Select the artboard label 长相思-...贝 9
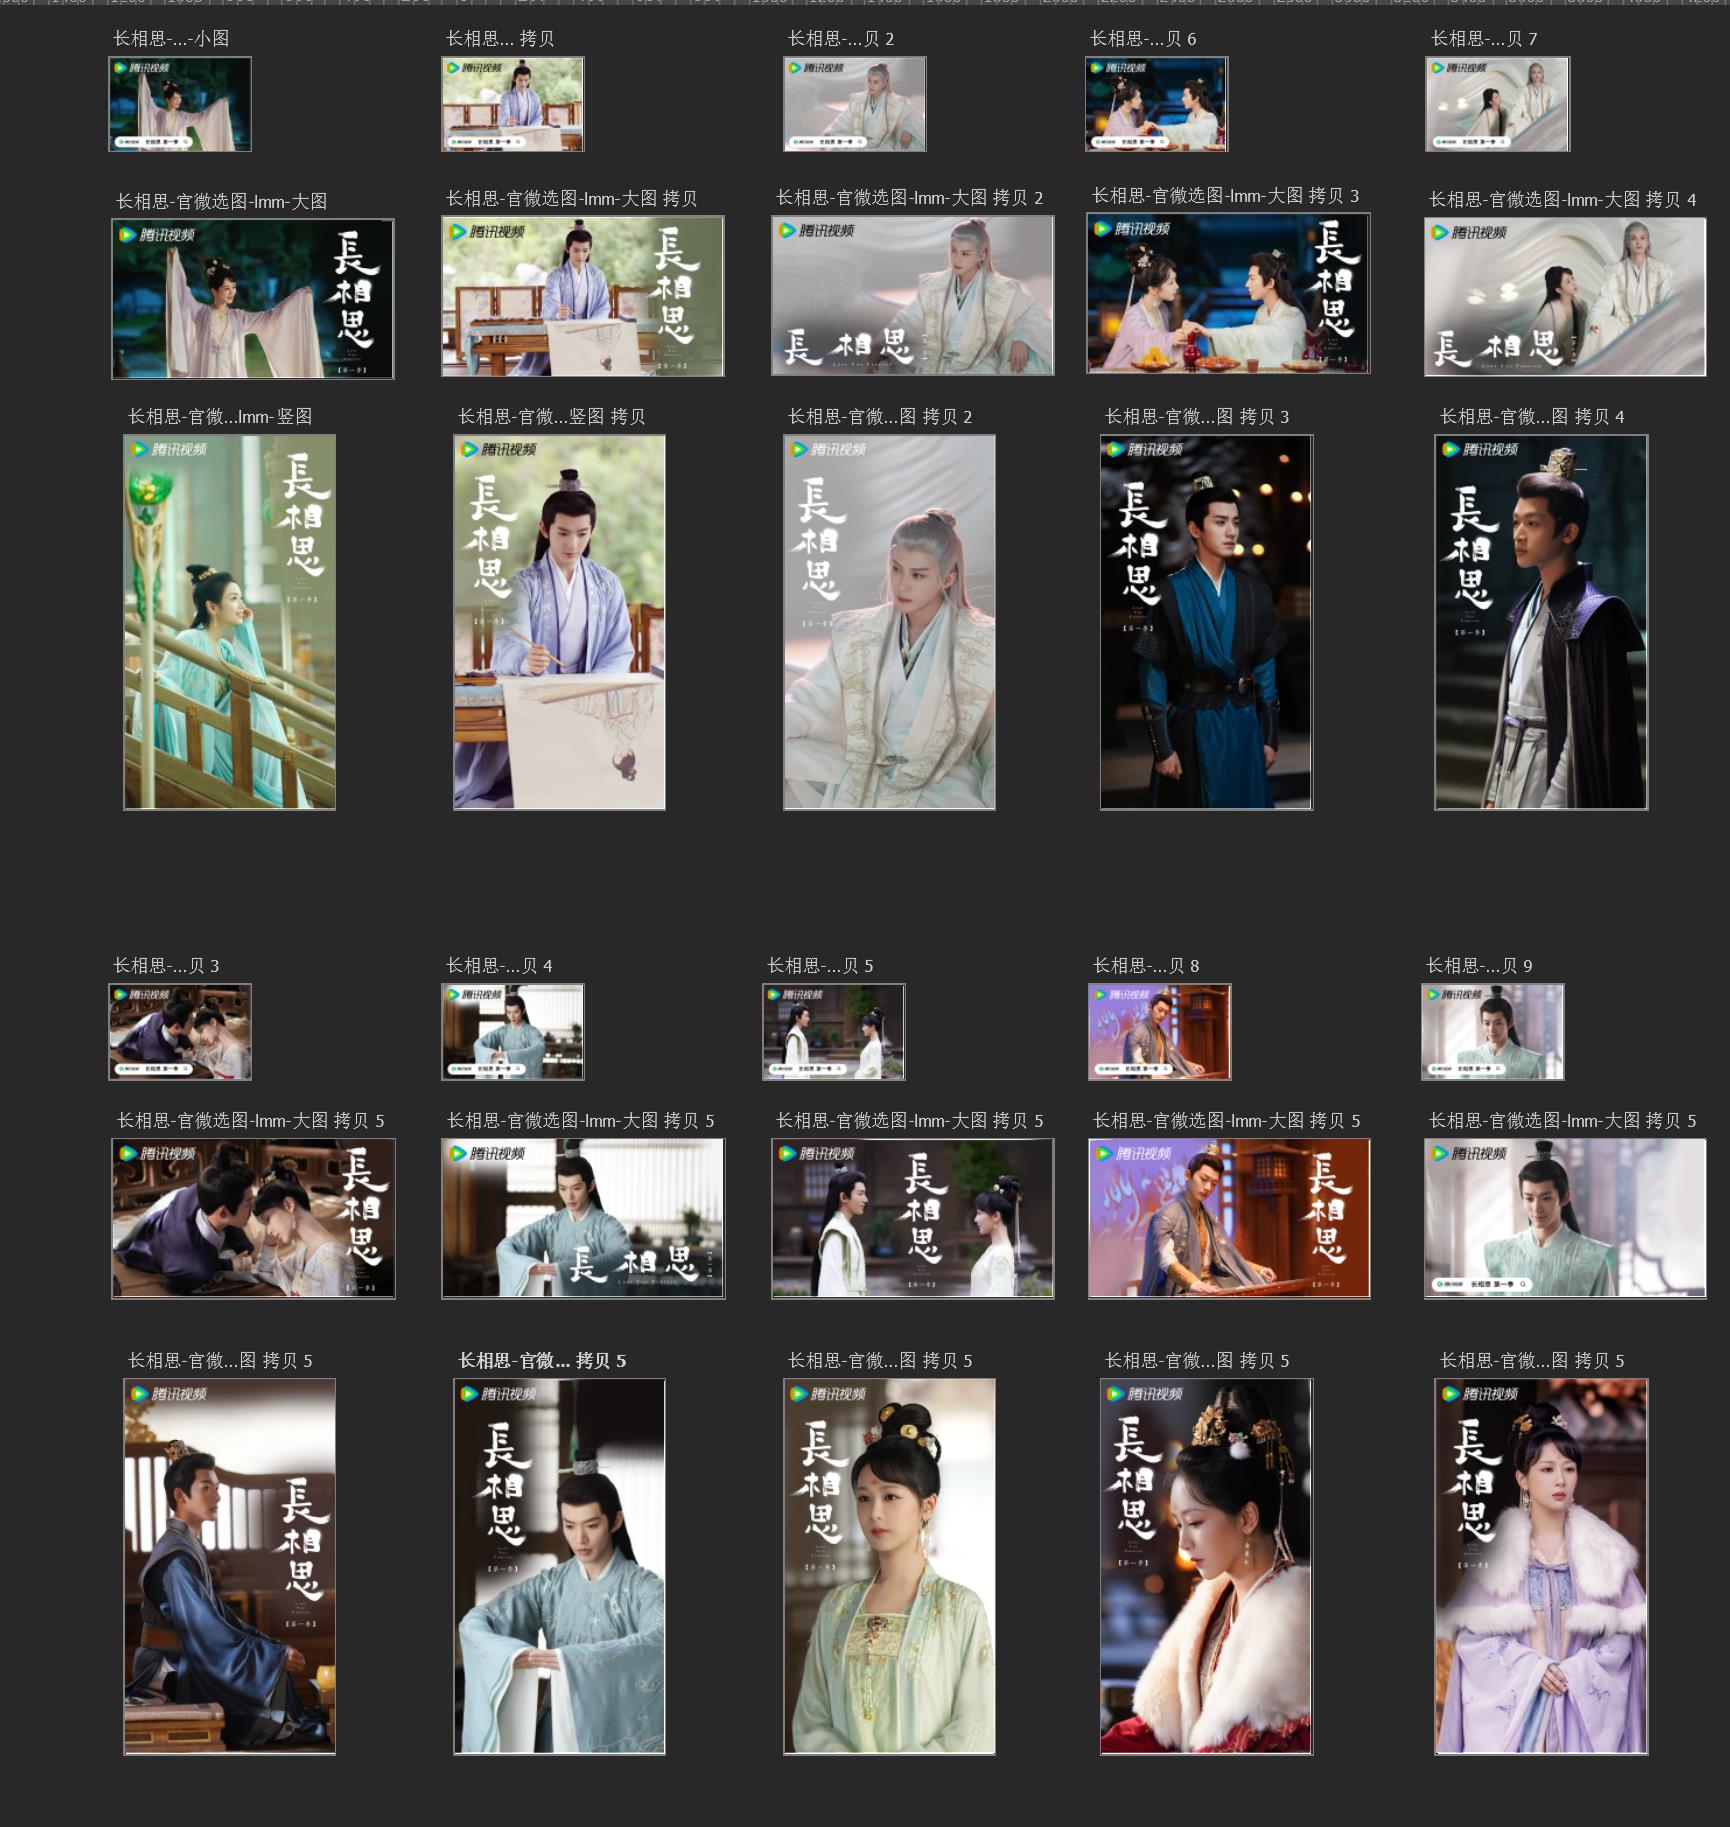The height and width of the screenshot is (1827, 1730). point(1479,965)
